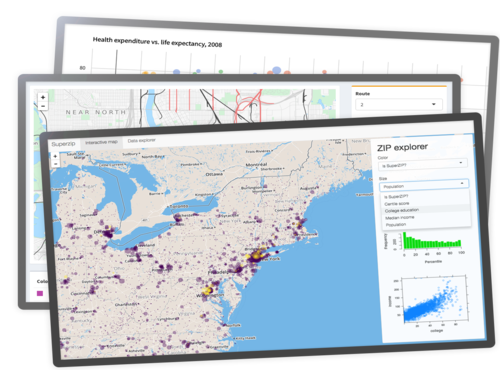Open the Color dropdown in ZIP explorer
This screenshot has height=370, width=500.
click(x=423, y=164)
